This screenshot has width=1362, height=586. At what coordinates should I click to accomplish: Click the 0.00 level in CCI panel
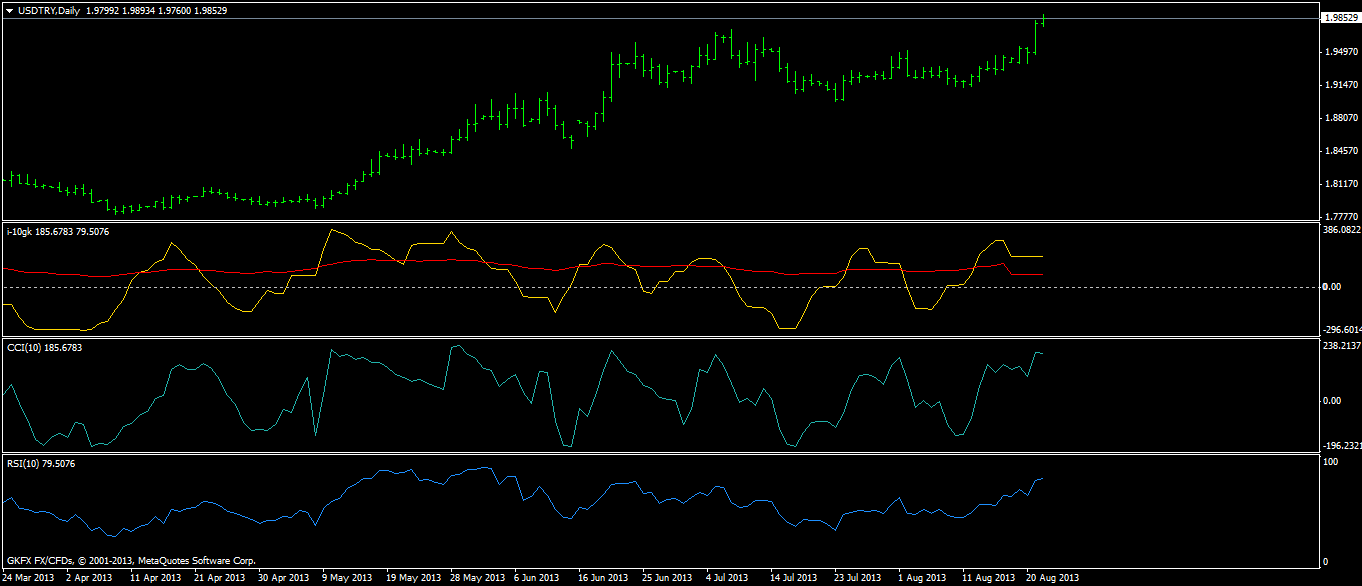coord(1332,401)
